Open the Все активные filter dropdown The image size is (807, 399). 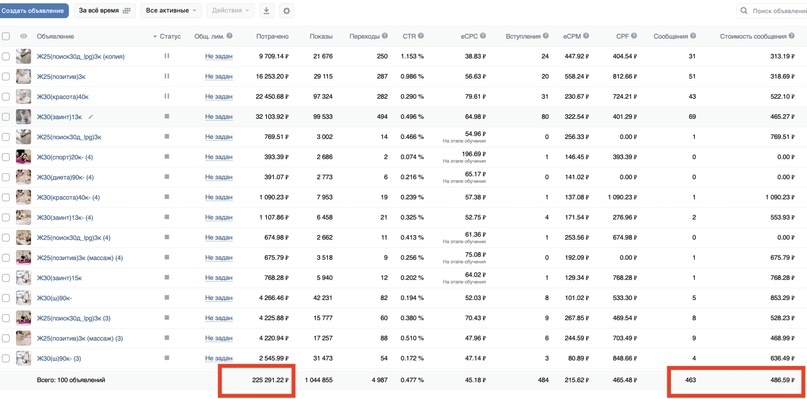click(171, 10)
